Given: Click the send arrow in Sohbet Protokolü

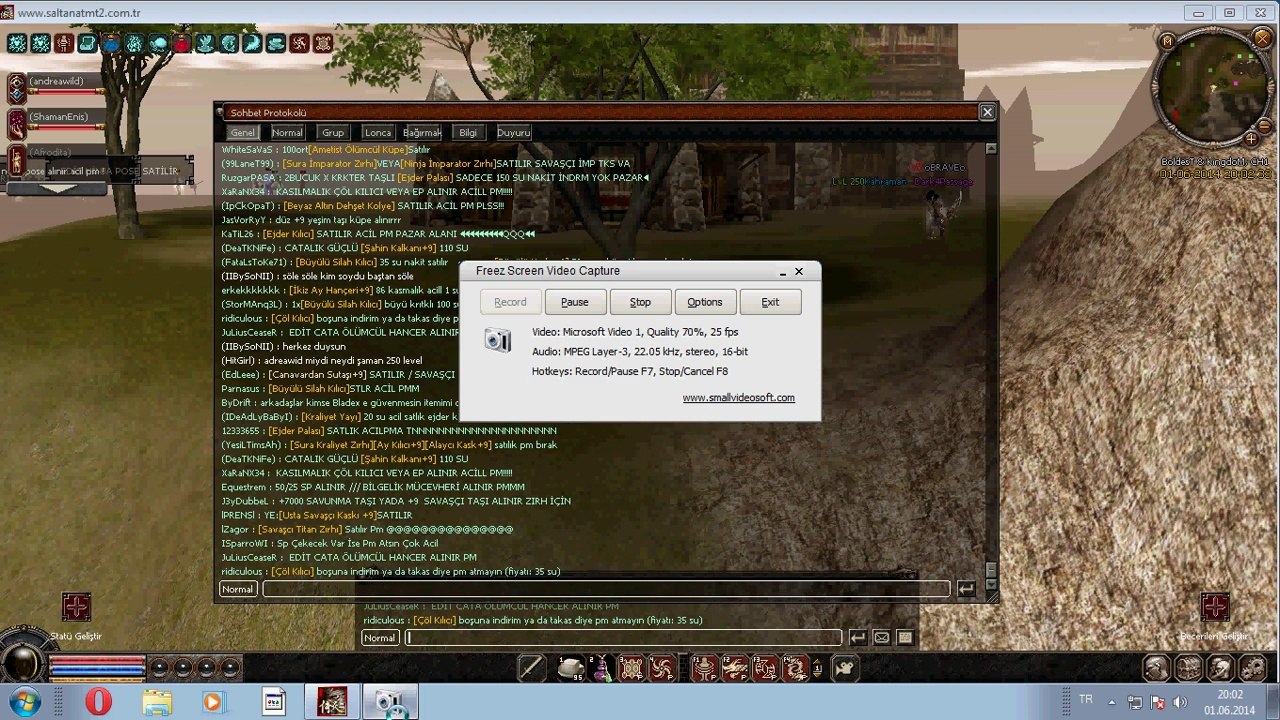Looking at the screenshot, I should point(966,589).
